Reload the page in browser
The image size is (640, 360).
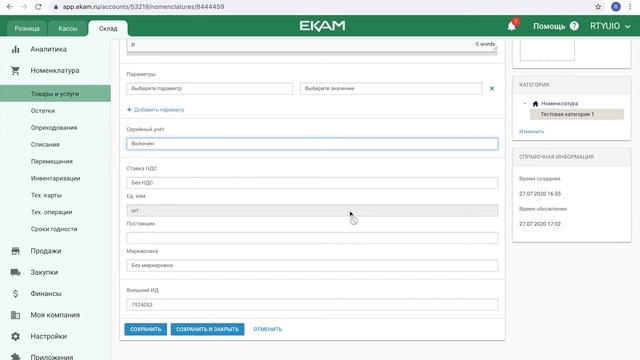(x=38, y=7)
